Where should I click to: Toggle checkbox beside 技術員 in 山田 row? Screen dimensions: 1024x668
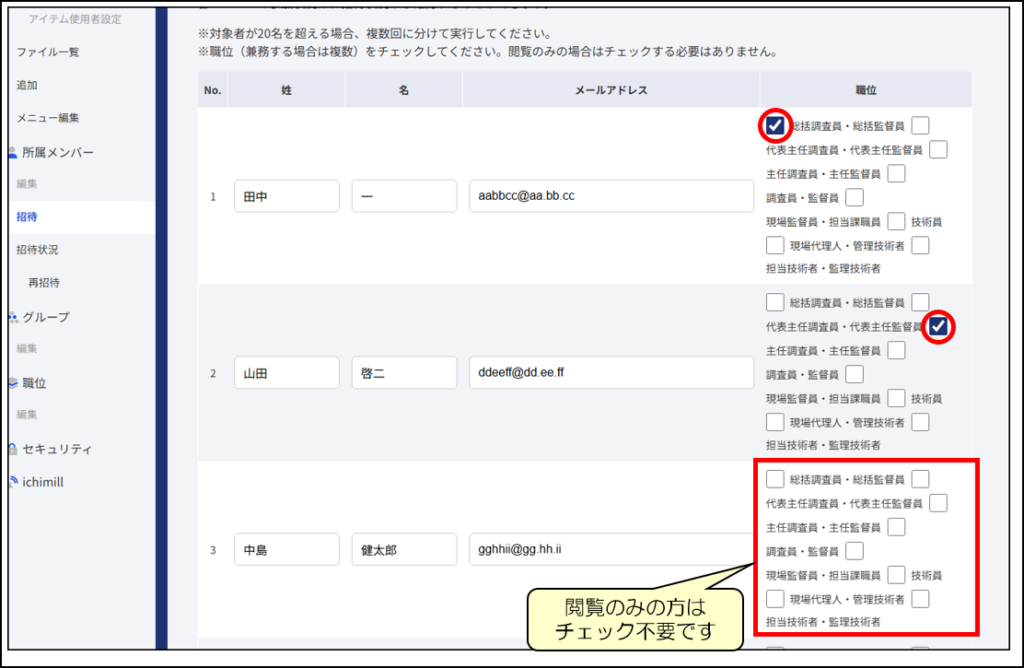pyautogui.click(x=897, y=398)
